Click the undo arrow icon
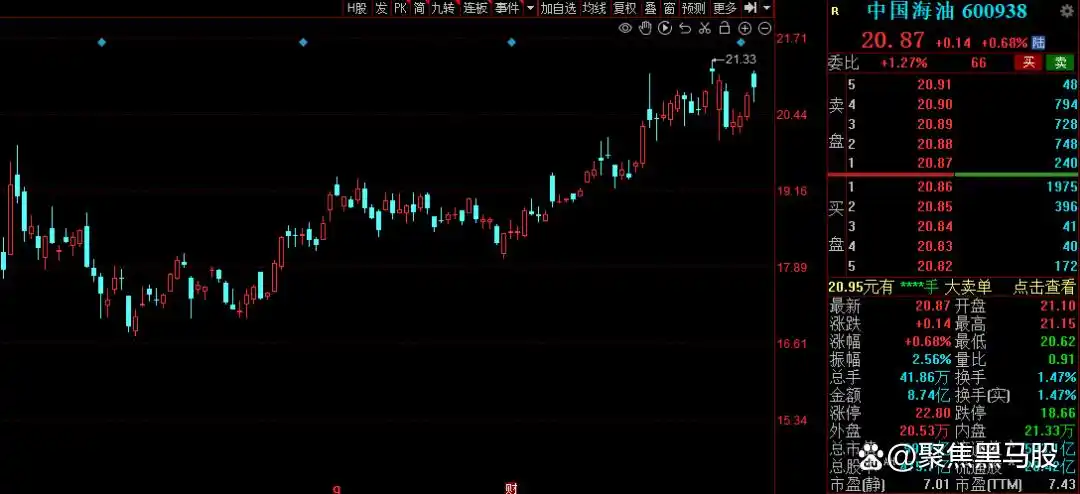The width and height of the screenshot is (1080, 494). point(685,28)
